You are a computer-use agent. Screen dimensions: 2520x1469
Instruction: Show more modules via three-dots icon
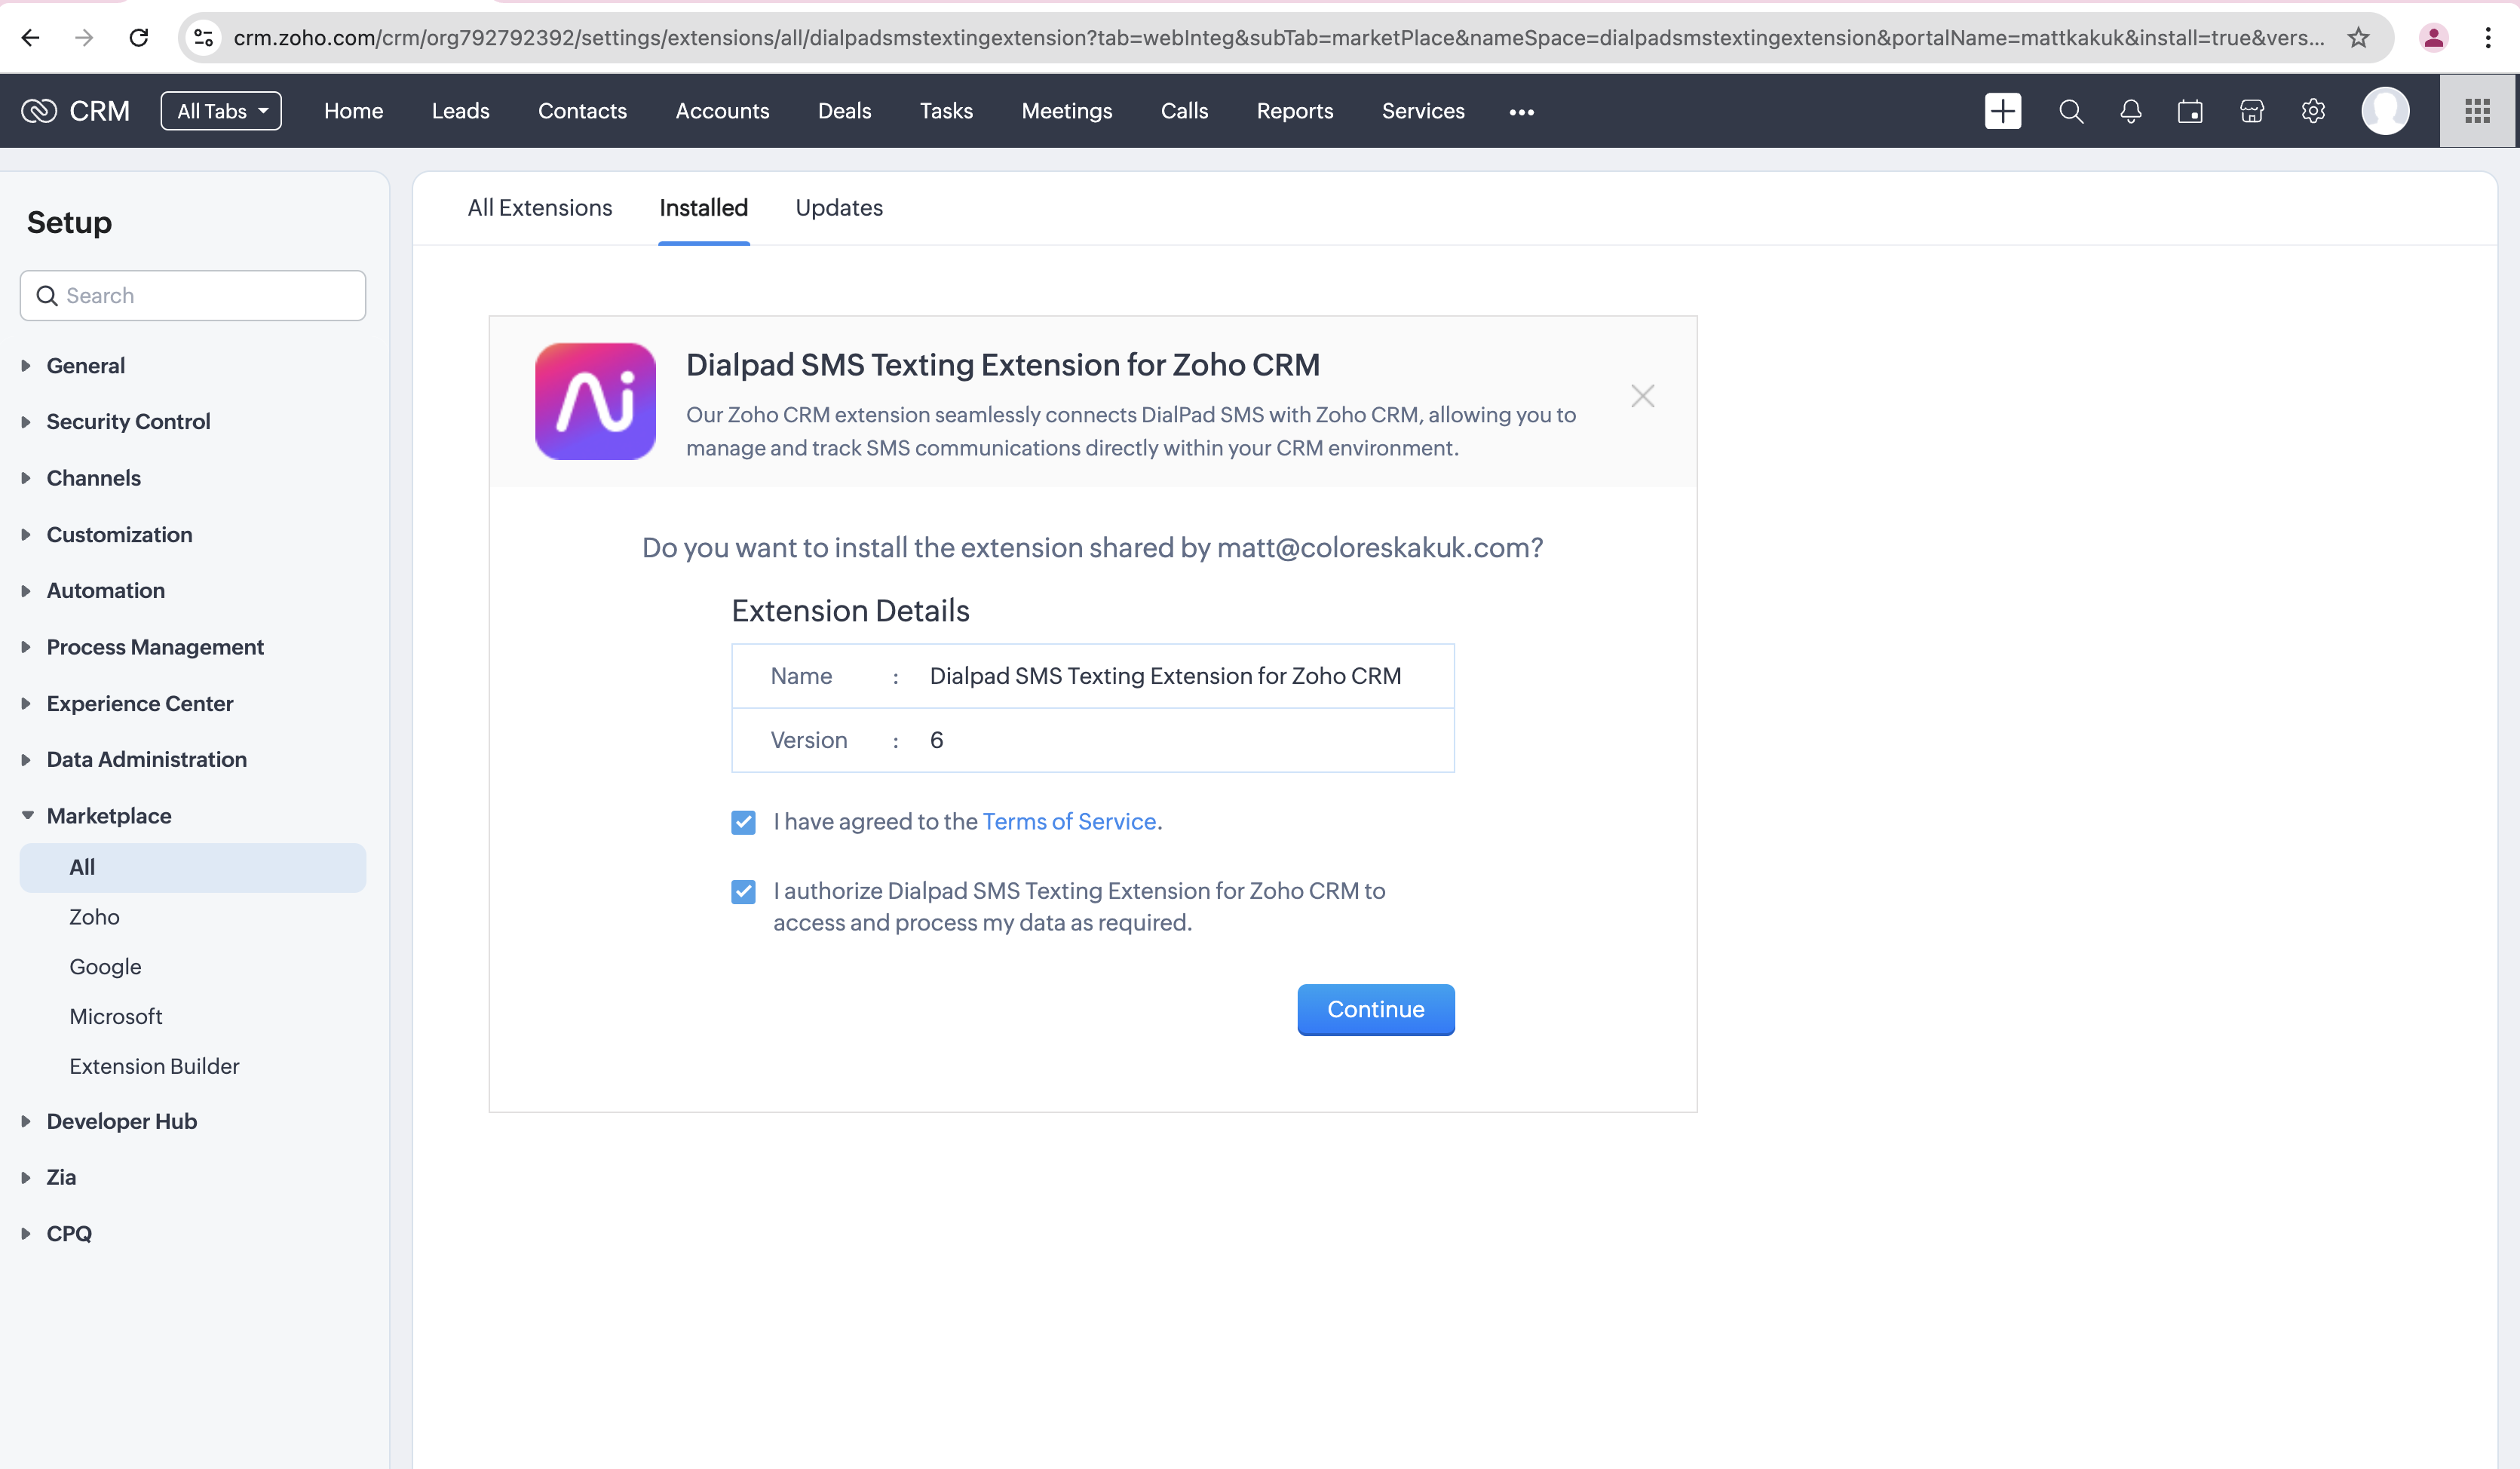(1521, 112)
